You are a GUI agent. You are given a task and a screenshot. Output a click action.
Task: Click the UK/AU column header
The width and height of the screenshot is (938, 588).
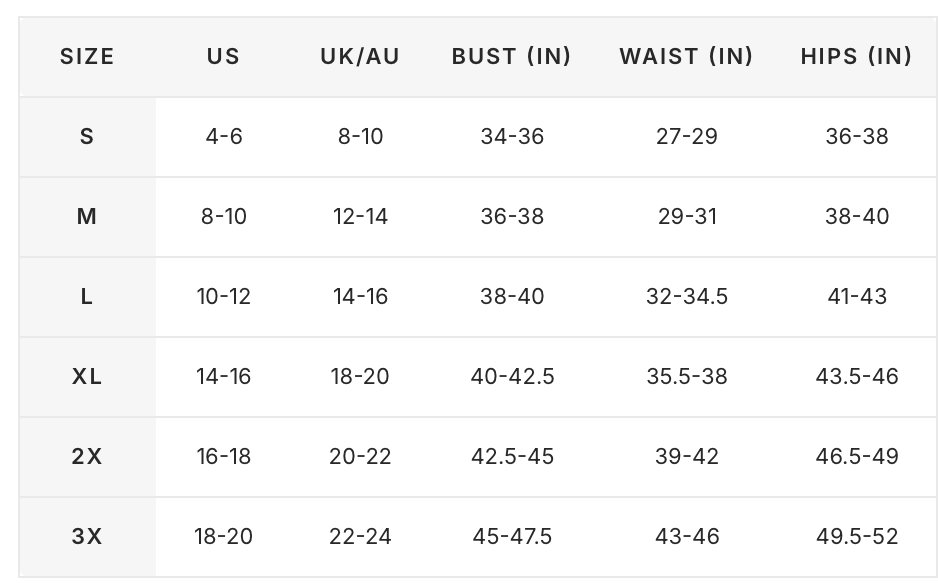(x=360, y=57)
